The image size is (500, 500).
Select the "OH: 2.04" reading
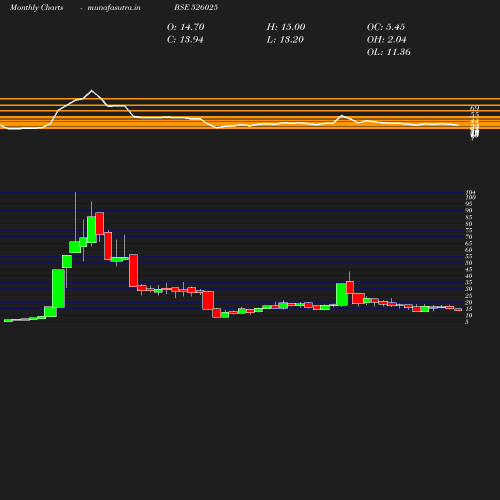(x=387, y=40)
